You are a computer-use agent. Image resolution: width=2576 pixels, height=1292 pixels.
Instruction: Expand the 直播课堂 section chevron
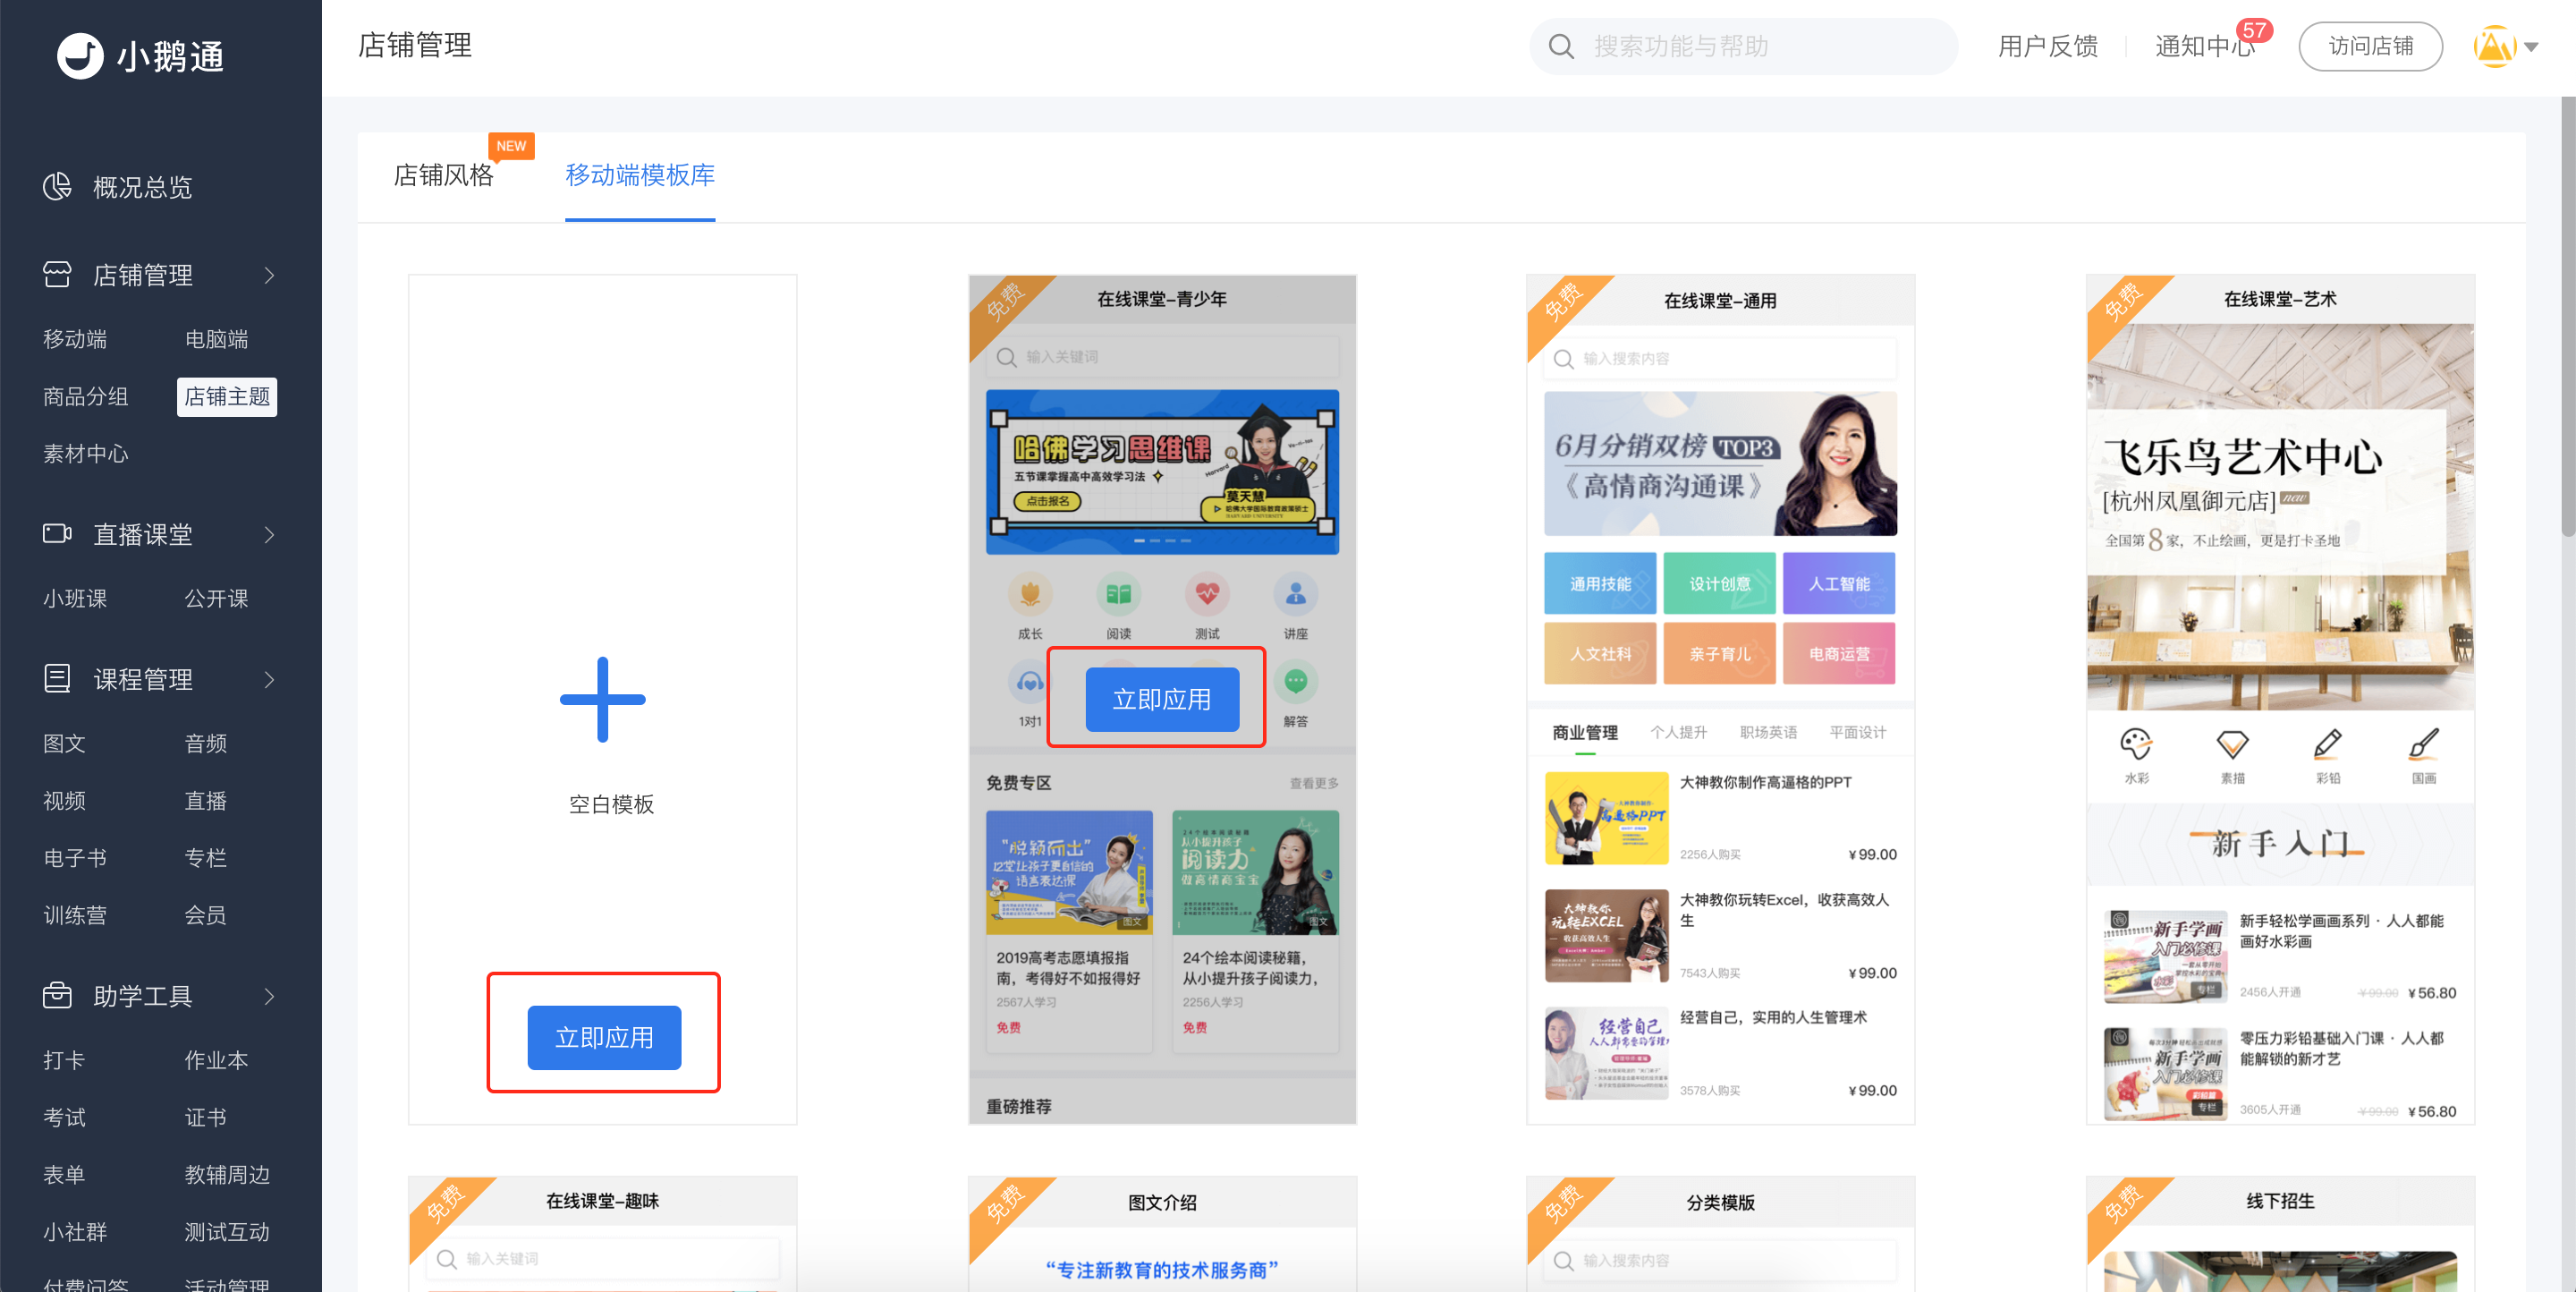(x=269, y=535)
